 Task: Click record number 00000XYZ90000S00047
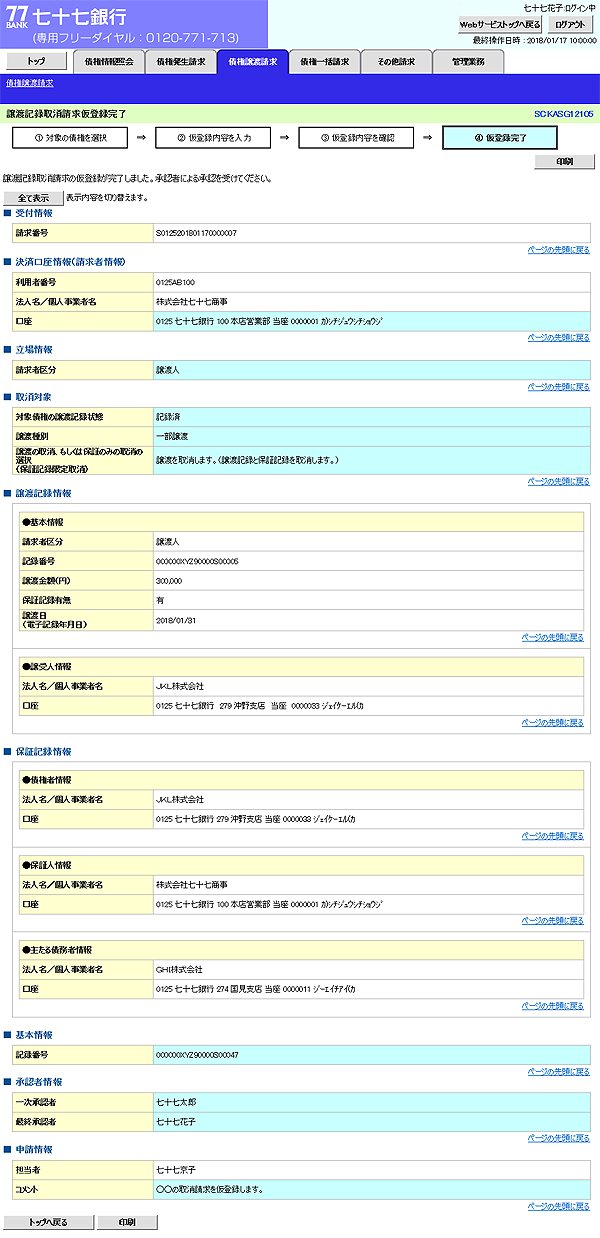point(197,1054)
